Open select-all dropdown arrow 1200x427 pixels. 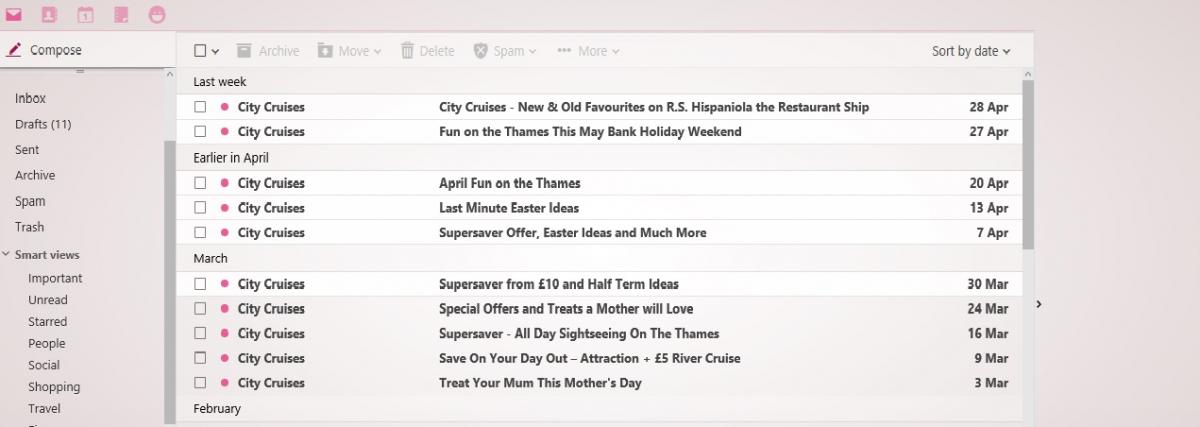215,51
